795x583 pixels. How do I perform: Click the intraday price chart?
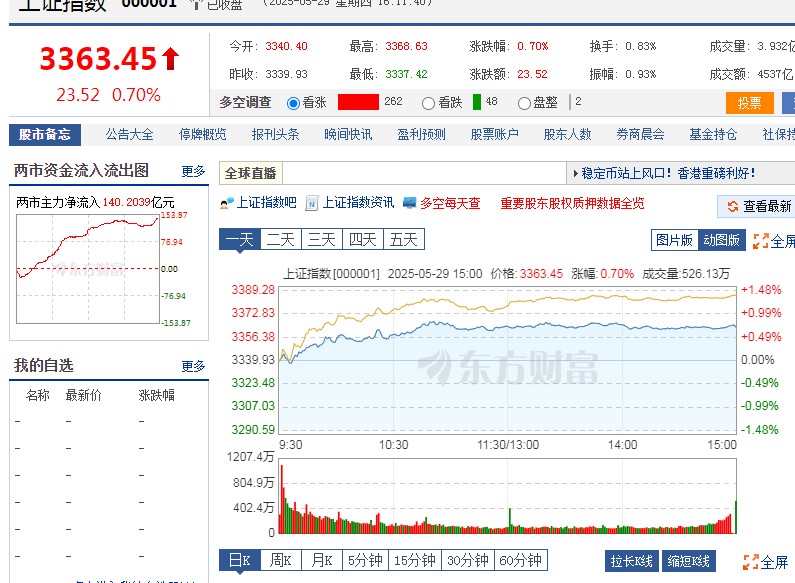[508, 360]
